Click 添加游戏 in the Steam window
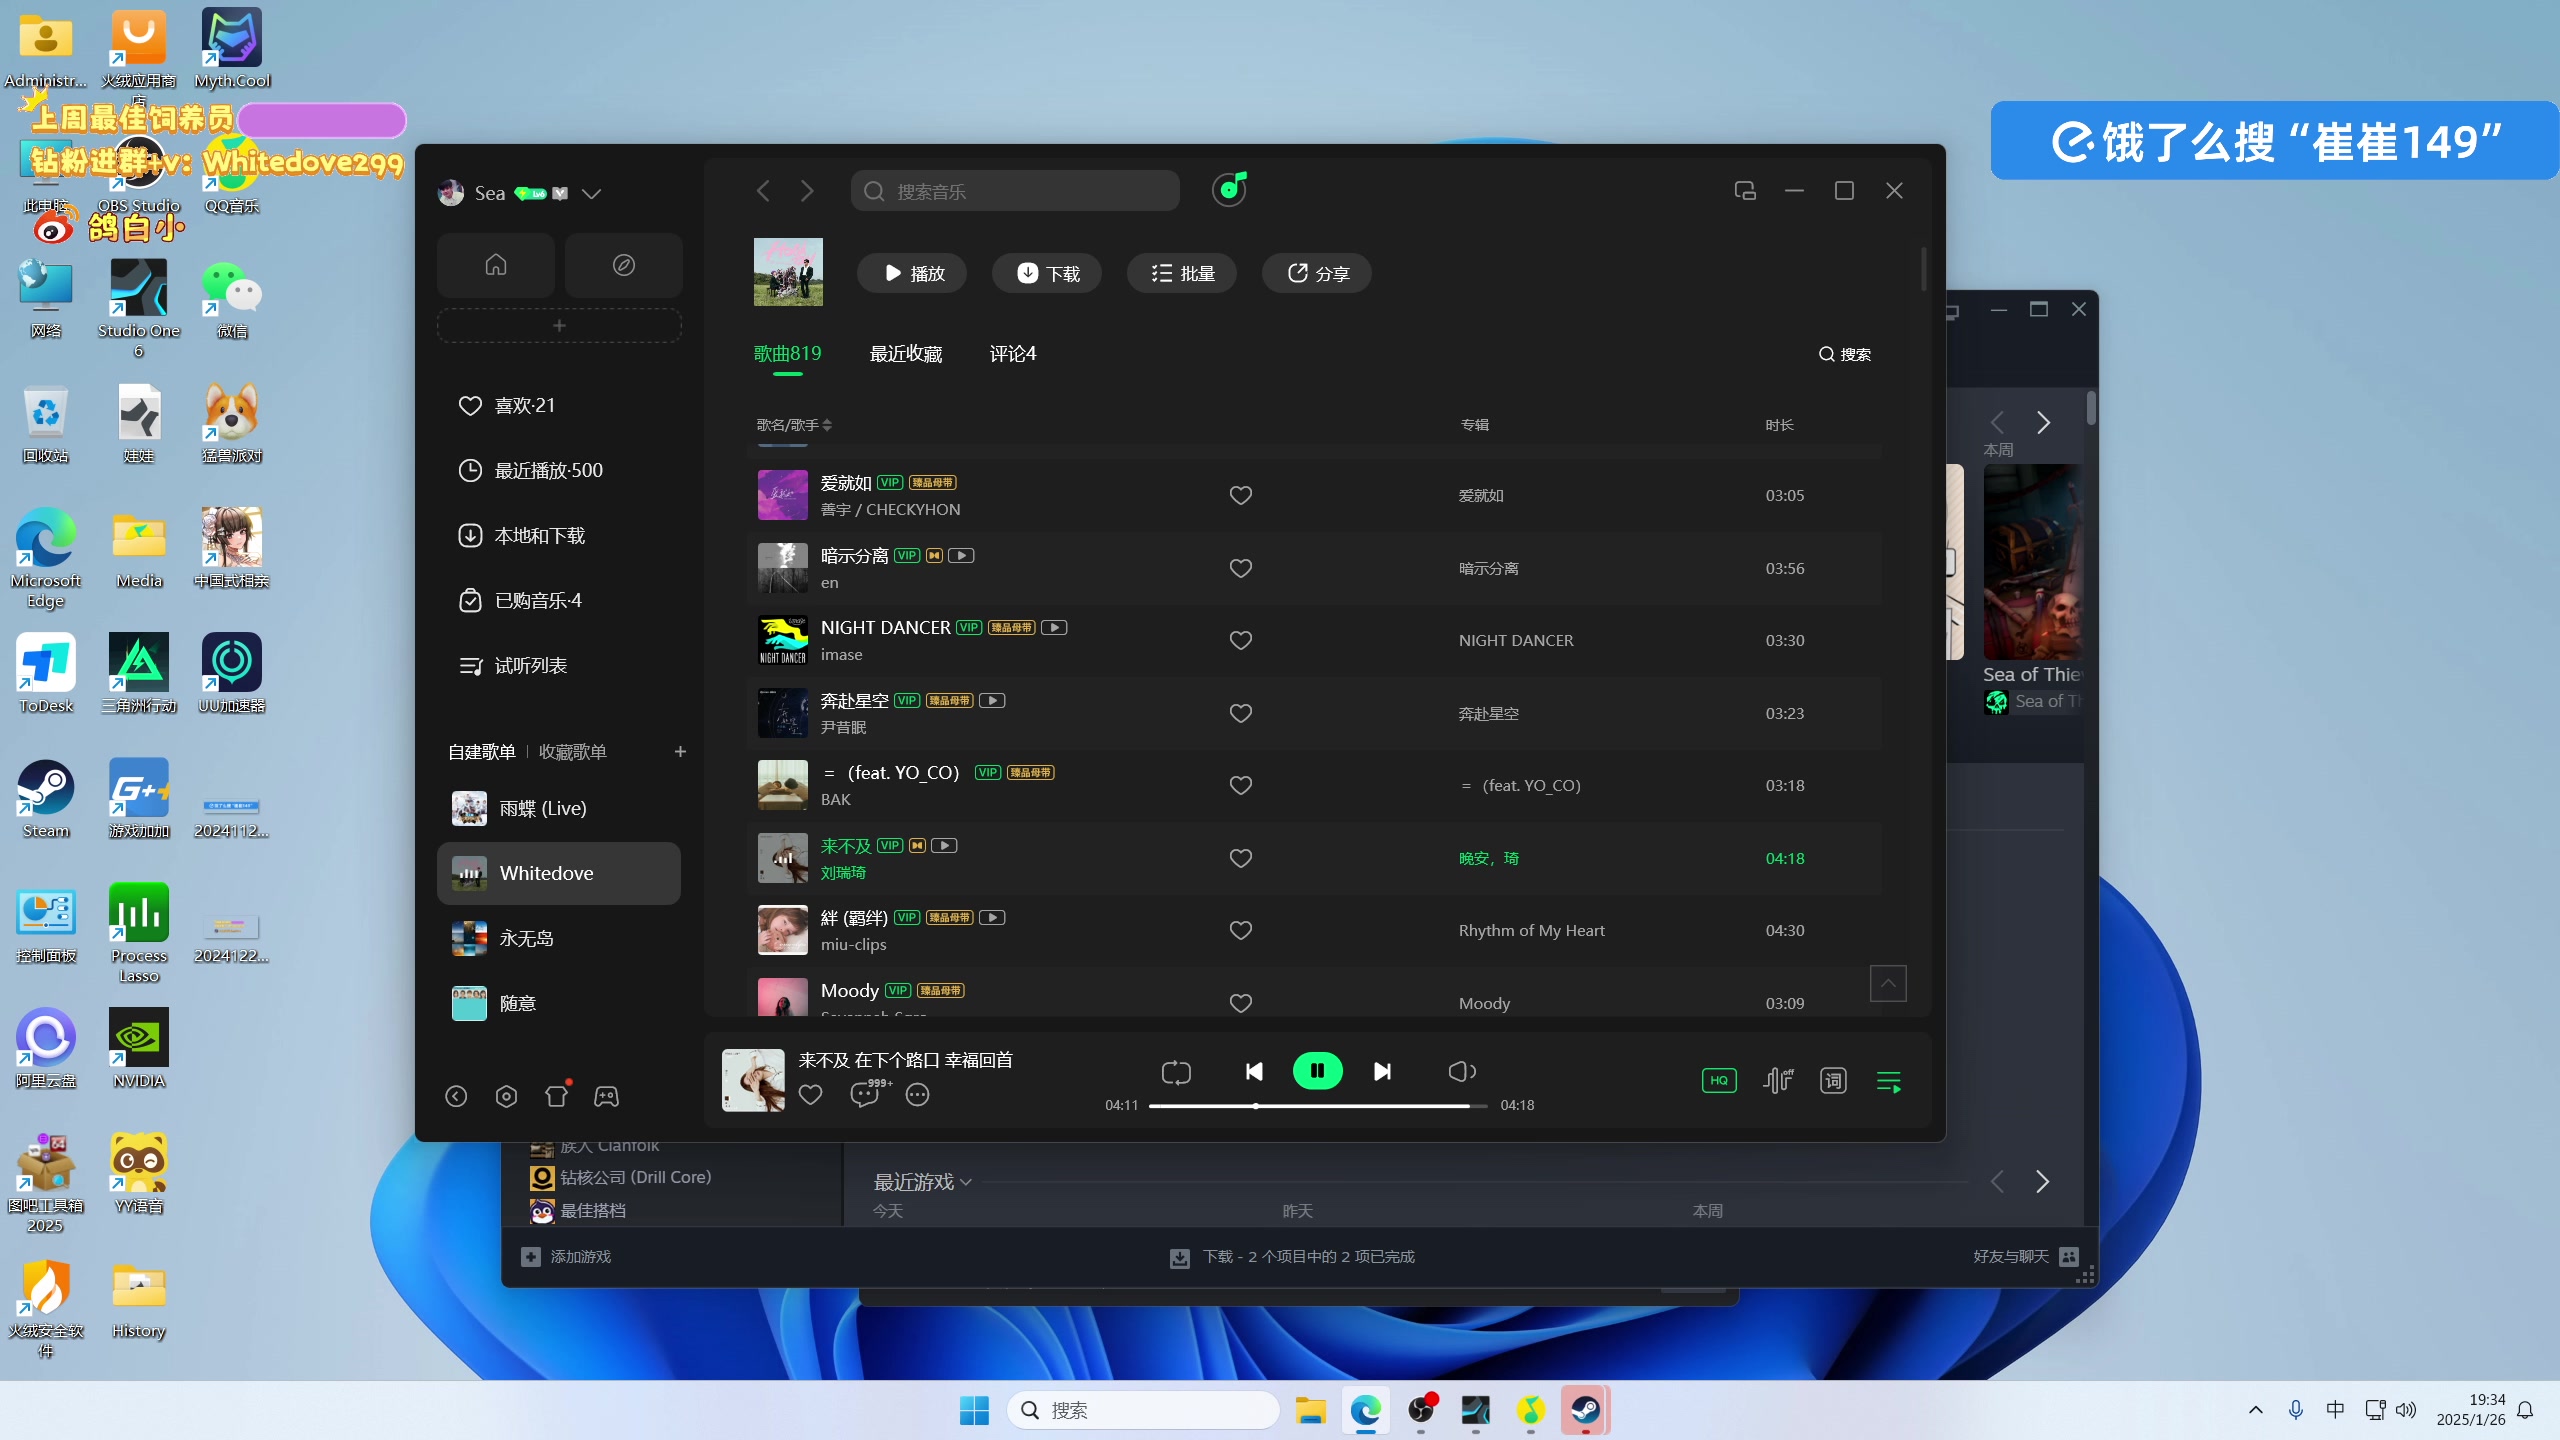This screenshot has height=1440, width=2560. 566,1257
